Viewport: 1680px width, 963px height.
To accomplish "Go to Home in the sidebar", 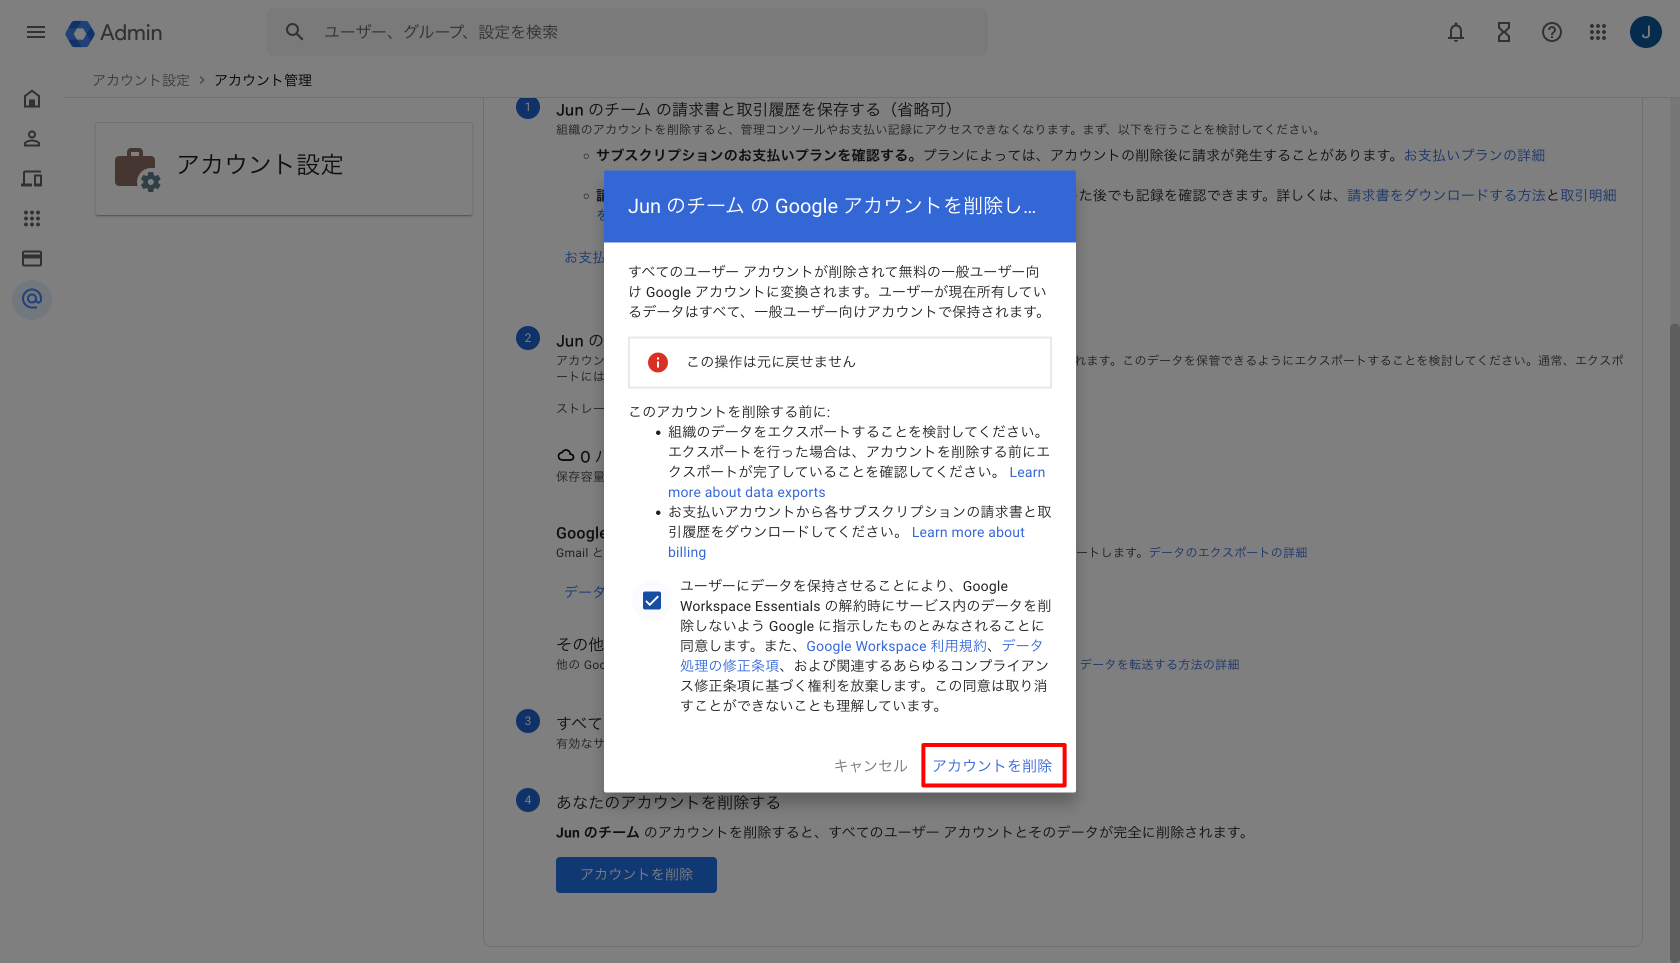I will [x=32, y=99].
